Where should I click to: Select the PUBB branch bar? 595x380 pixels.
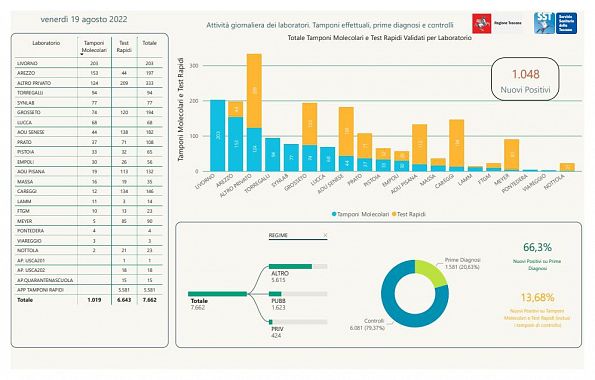click(x=298, y=294)
